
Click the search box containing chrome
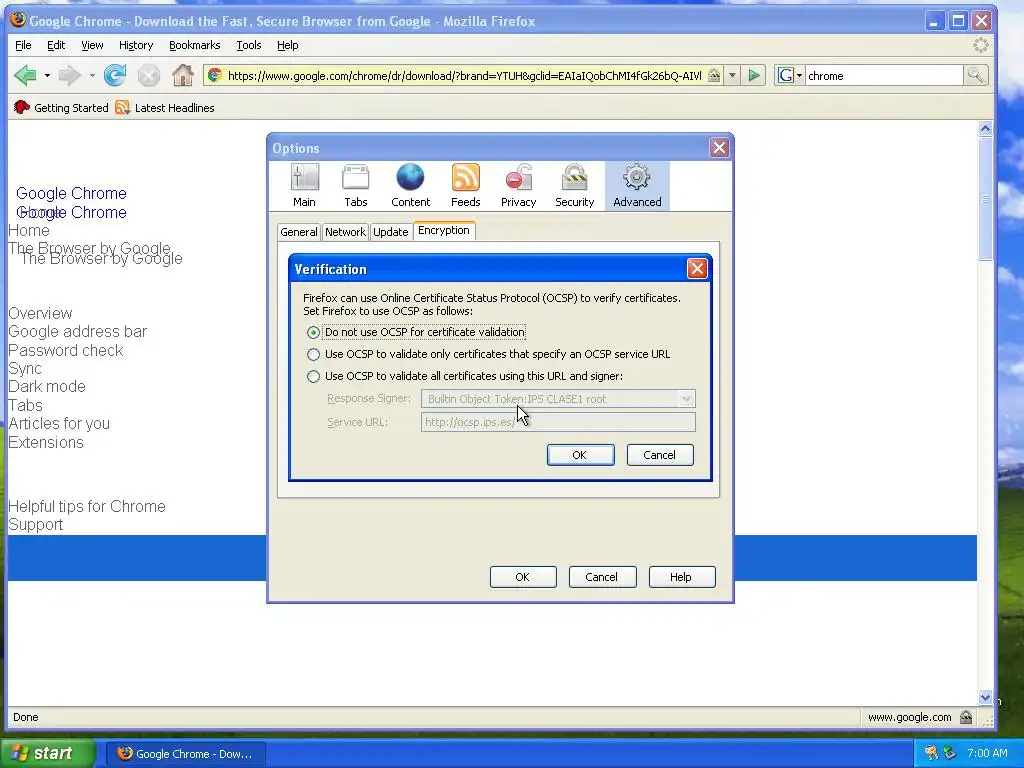[x=884, y=76]
